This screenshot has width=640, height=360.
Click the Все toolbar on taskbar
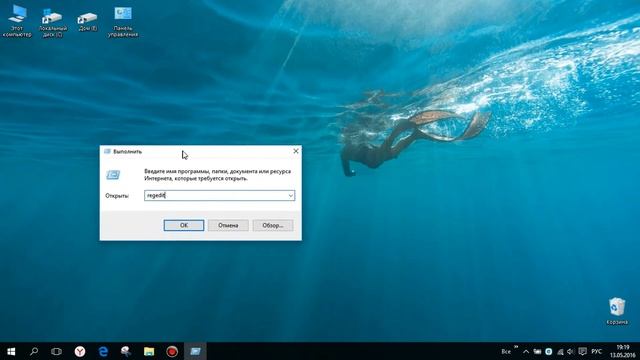point(506,351)
